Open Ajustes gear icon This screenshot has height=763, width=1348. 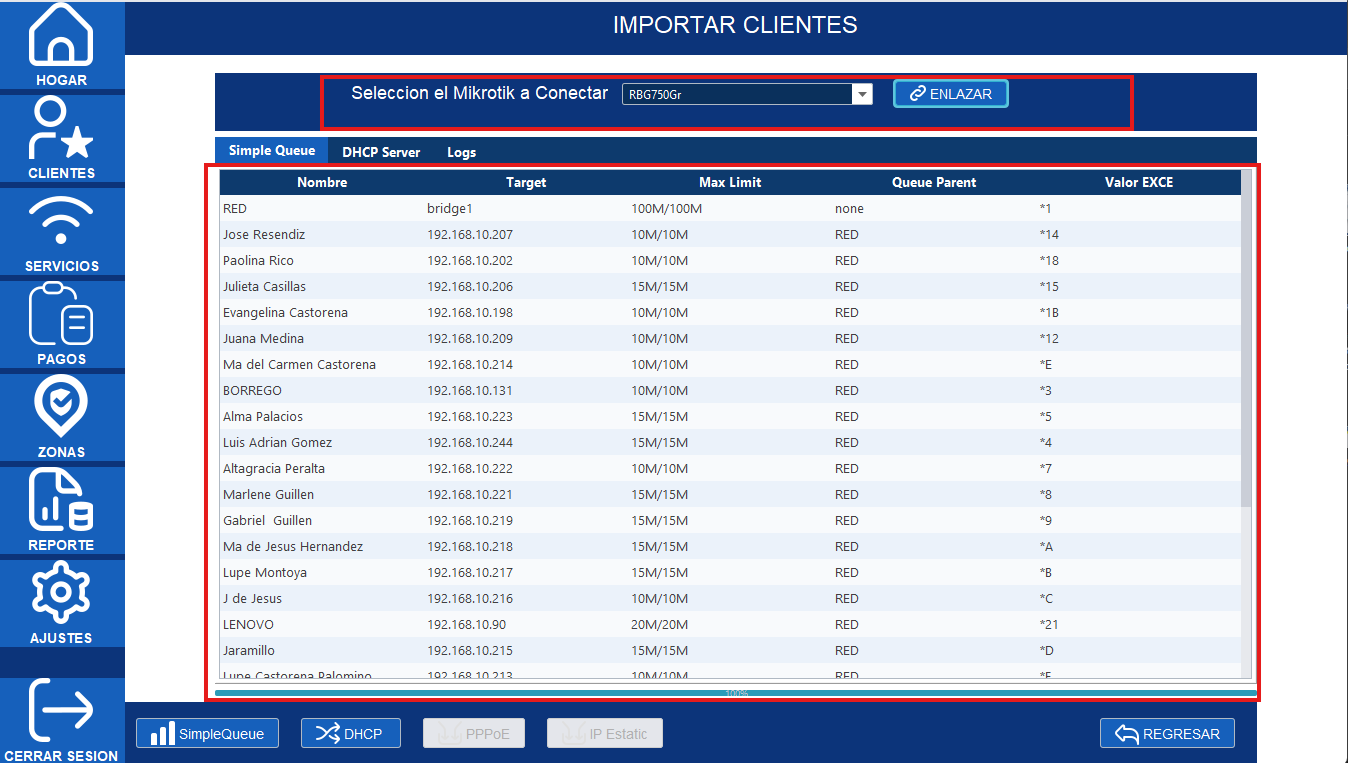point(61,594)
